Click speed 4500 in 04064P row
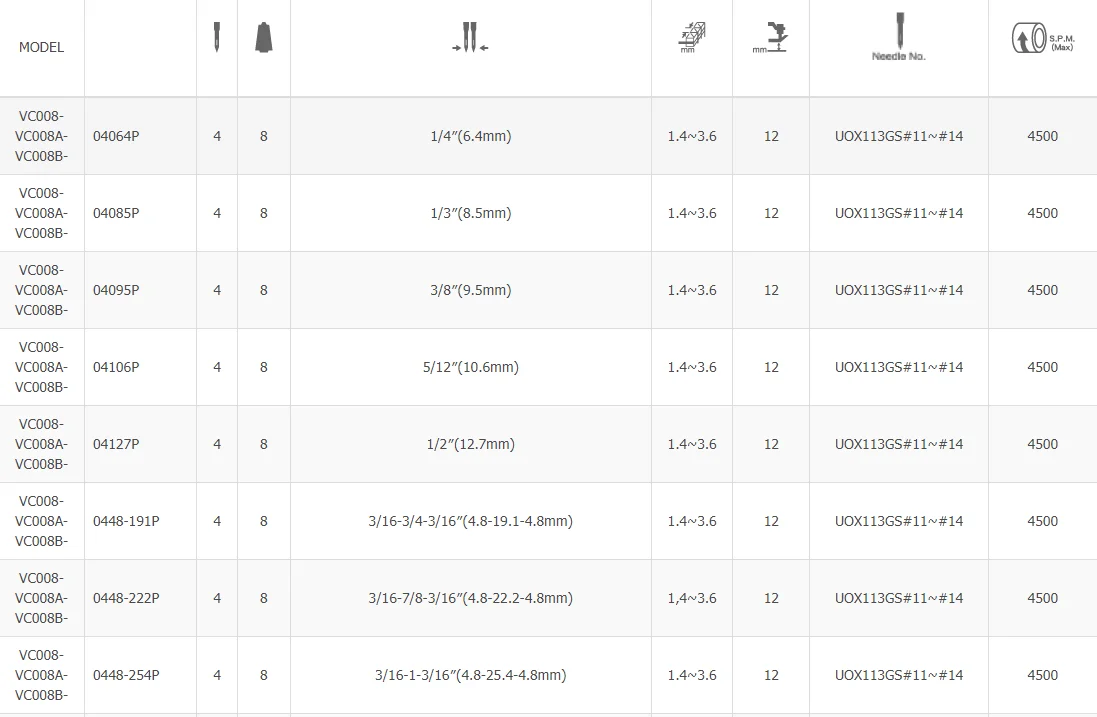 click(1042, 136)
